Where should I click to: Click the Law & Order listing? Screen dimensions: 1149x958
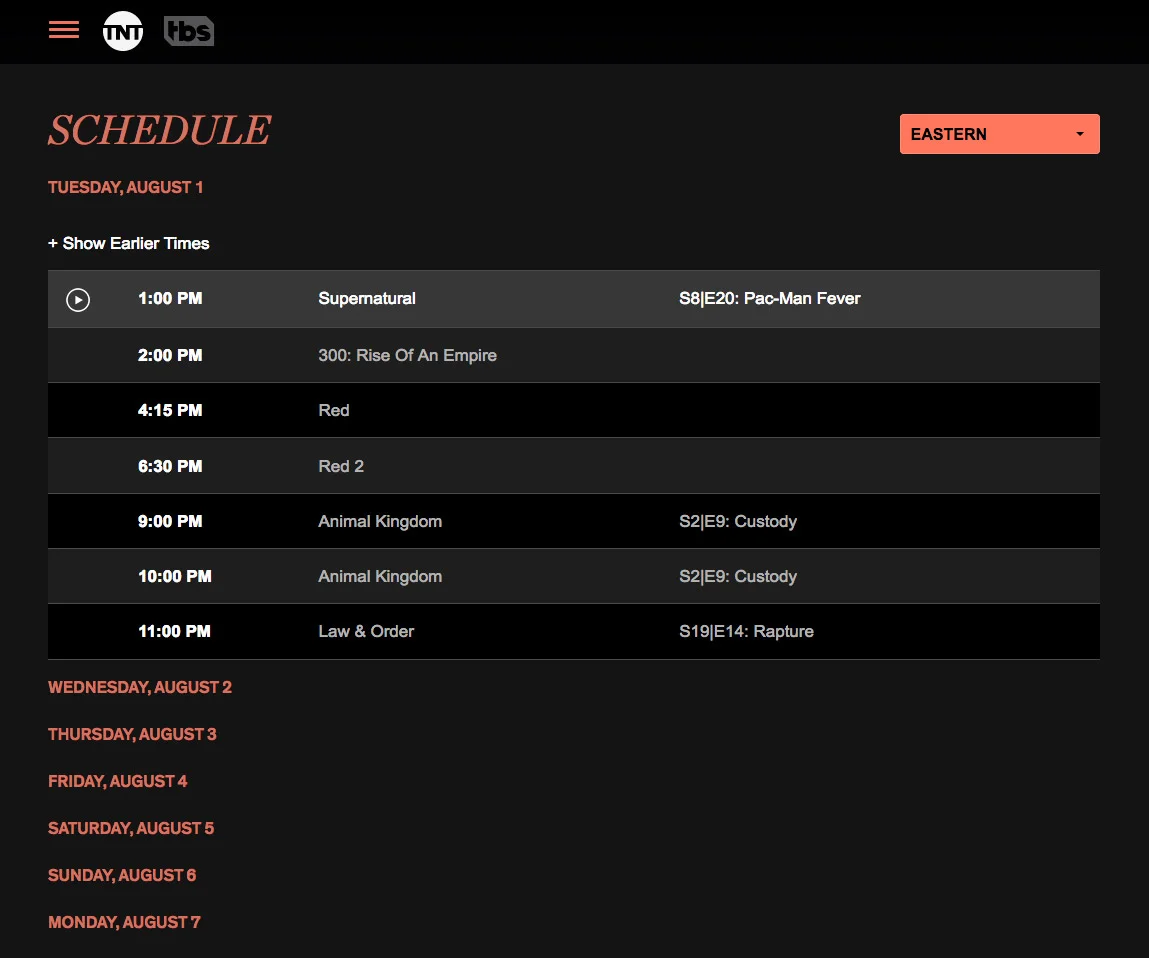pos(366,631)
